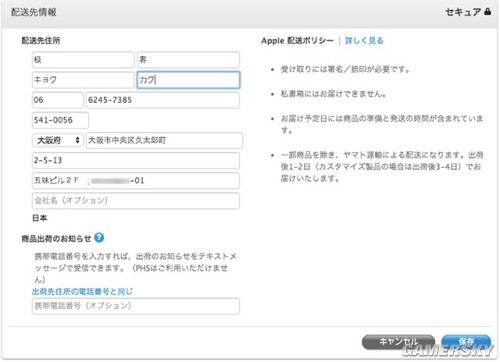Click the postal code field 541-0056

pyautogui.click(x=60, y=120)
